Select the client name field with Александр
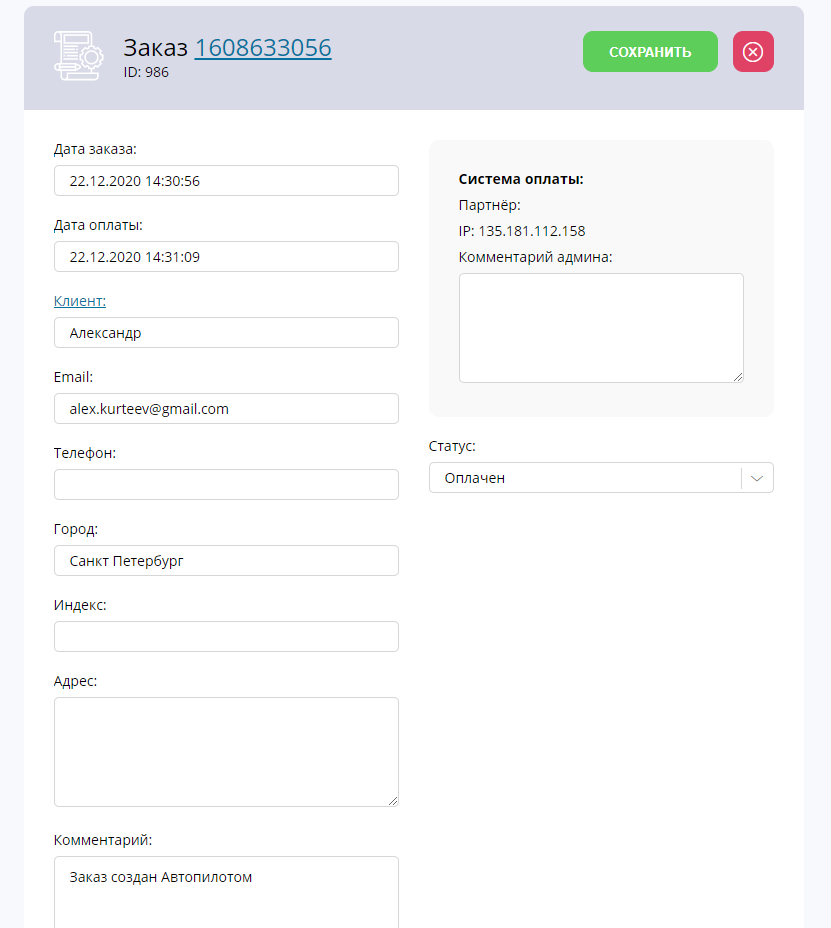Image resolution: width=831 pixels, height=928 pixels. coord(226,333)
